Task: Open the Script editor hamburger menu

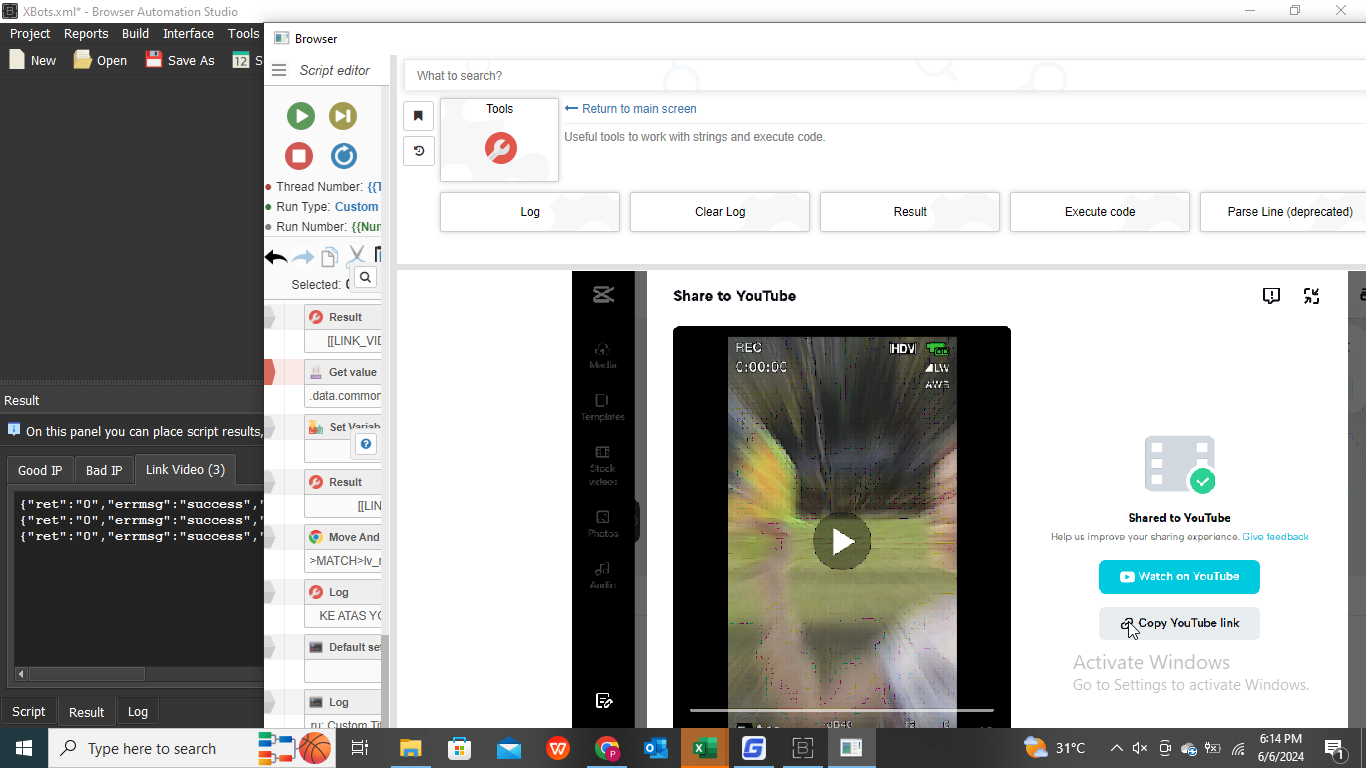Action: (279, 71)
